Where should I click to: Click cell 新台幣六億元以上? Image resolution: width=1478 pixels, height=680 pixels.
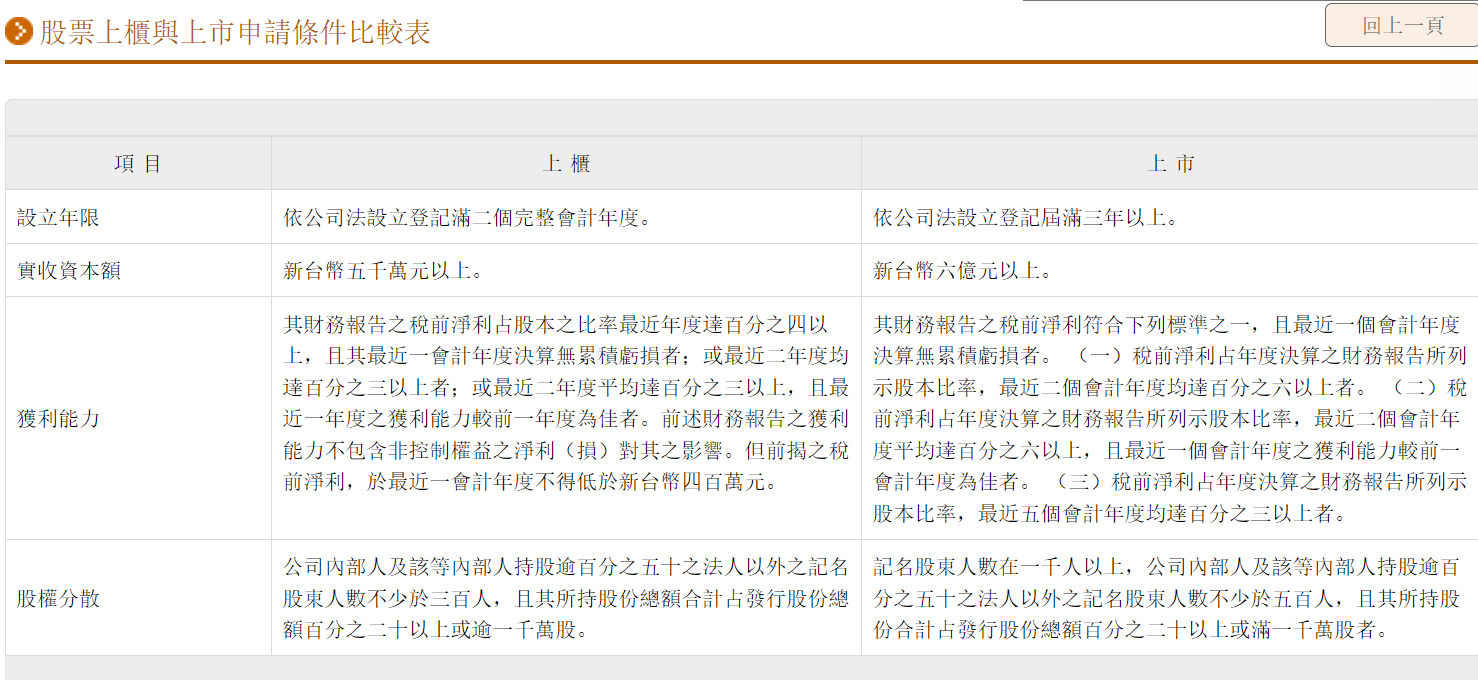click(1169, 271)
